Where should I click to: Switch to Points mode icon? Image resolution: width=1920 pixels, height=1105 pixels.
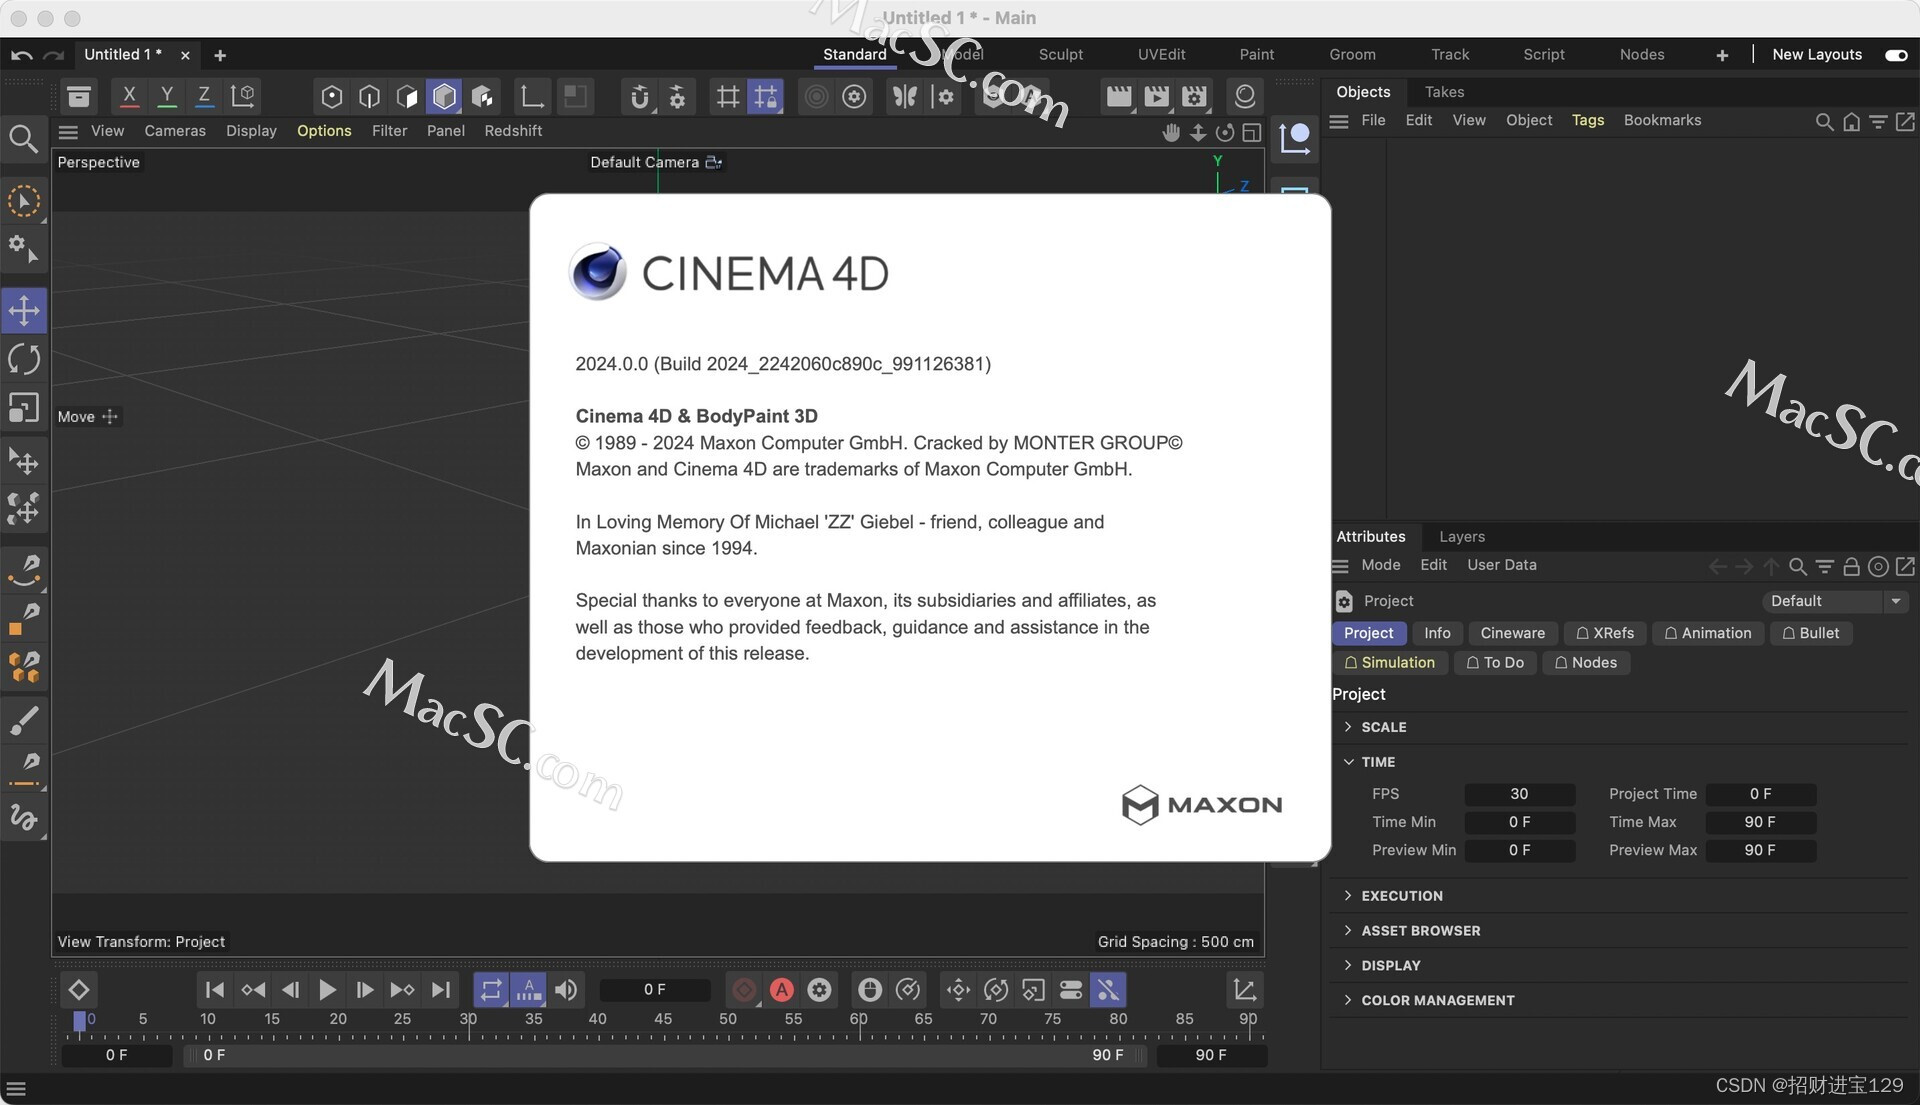[331, 97]
